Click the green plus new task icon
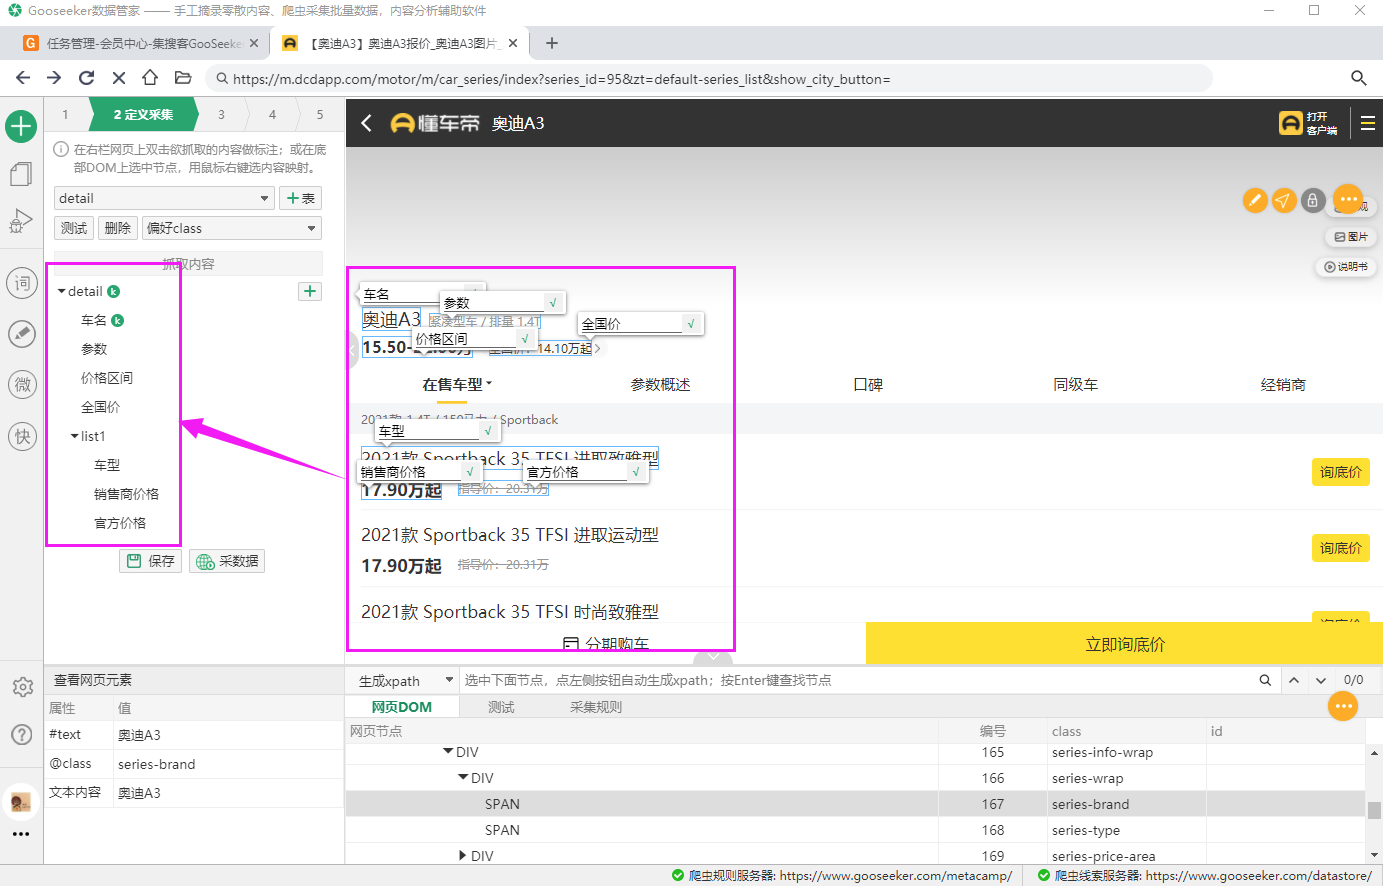The height and width of the screenshot is (886, 1383). pos(21,126)
